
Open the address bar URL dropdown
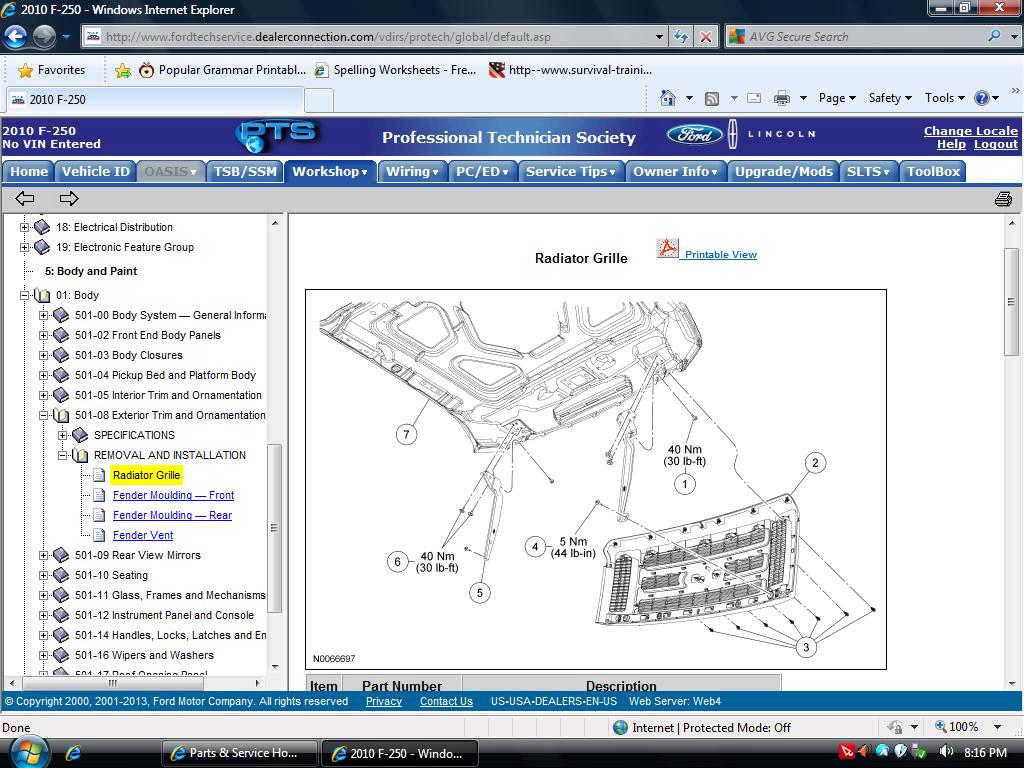(x=659, y=37)
